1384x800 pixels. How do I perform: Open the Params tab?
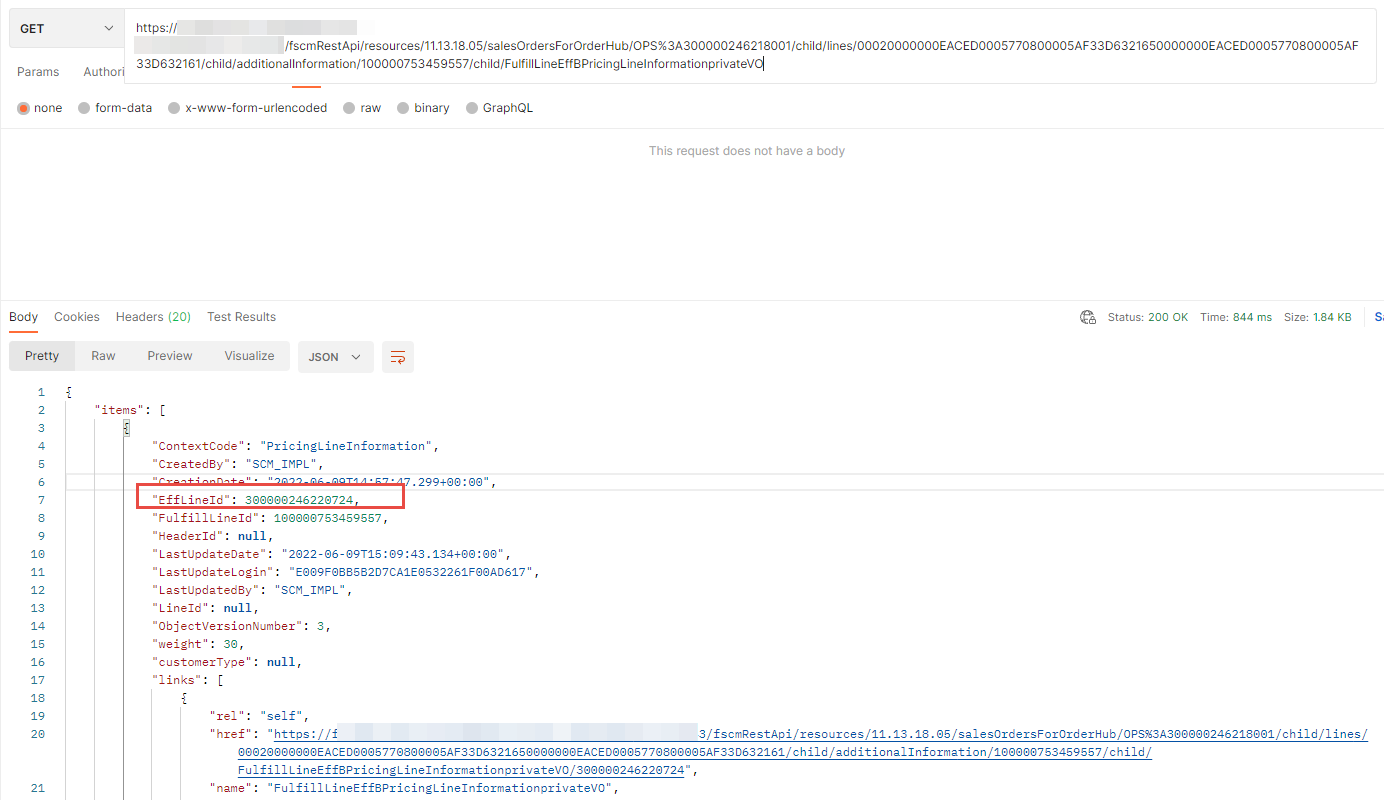pos(38,72)
